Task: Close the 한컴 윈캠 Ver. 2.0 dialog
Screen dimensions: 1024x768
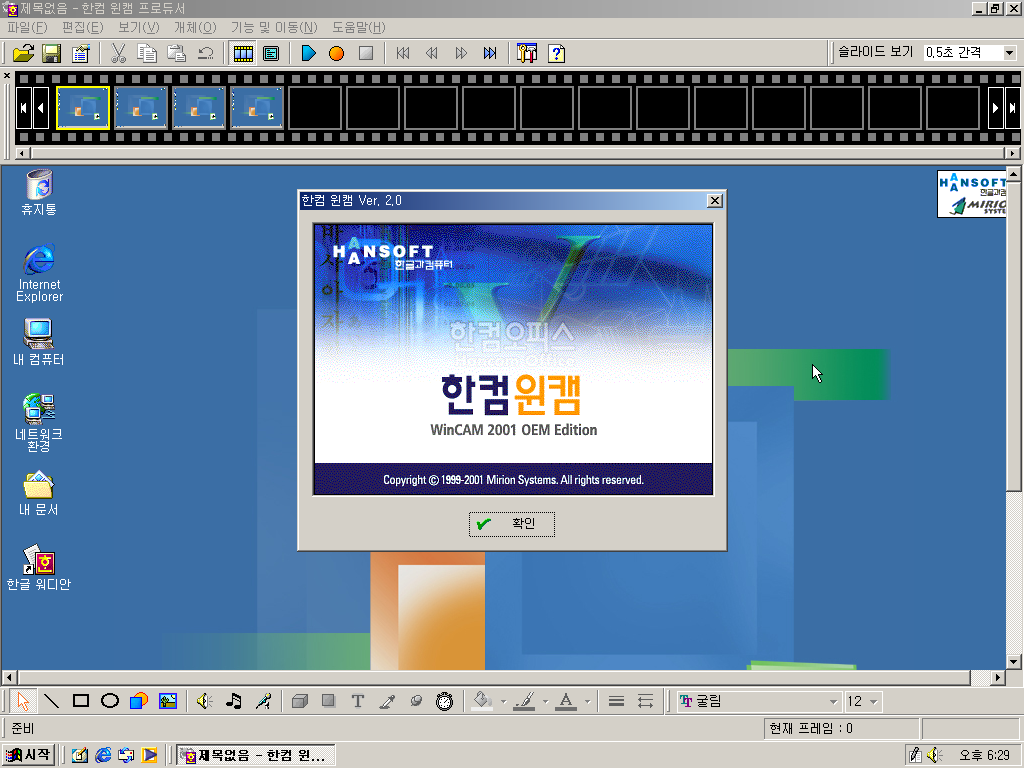Action: 715,200
